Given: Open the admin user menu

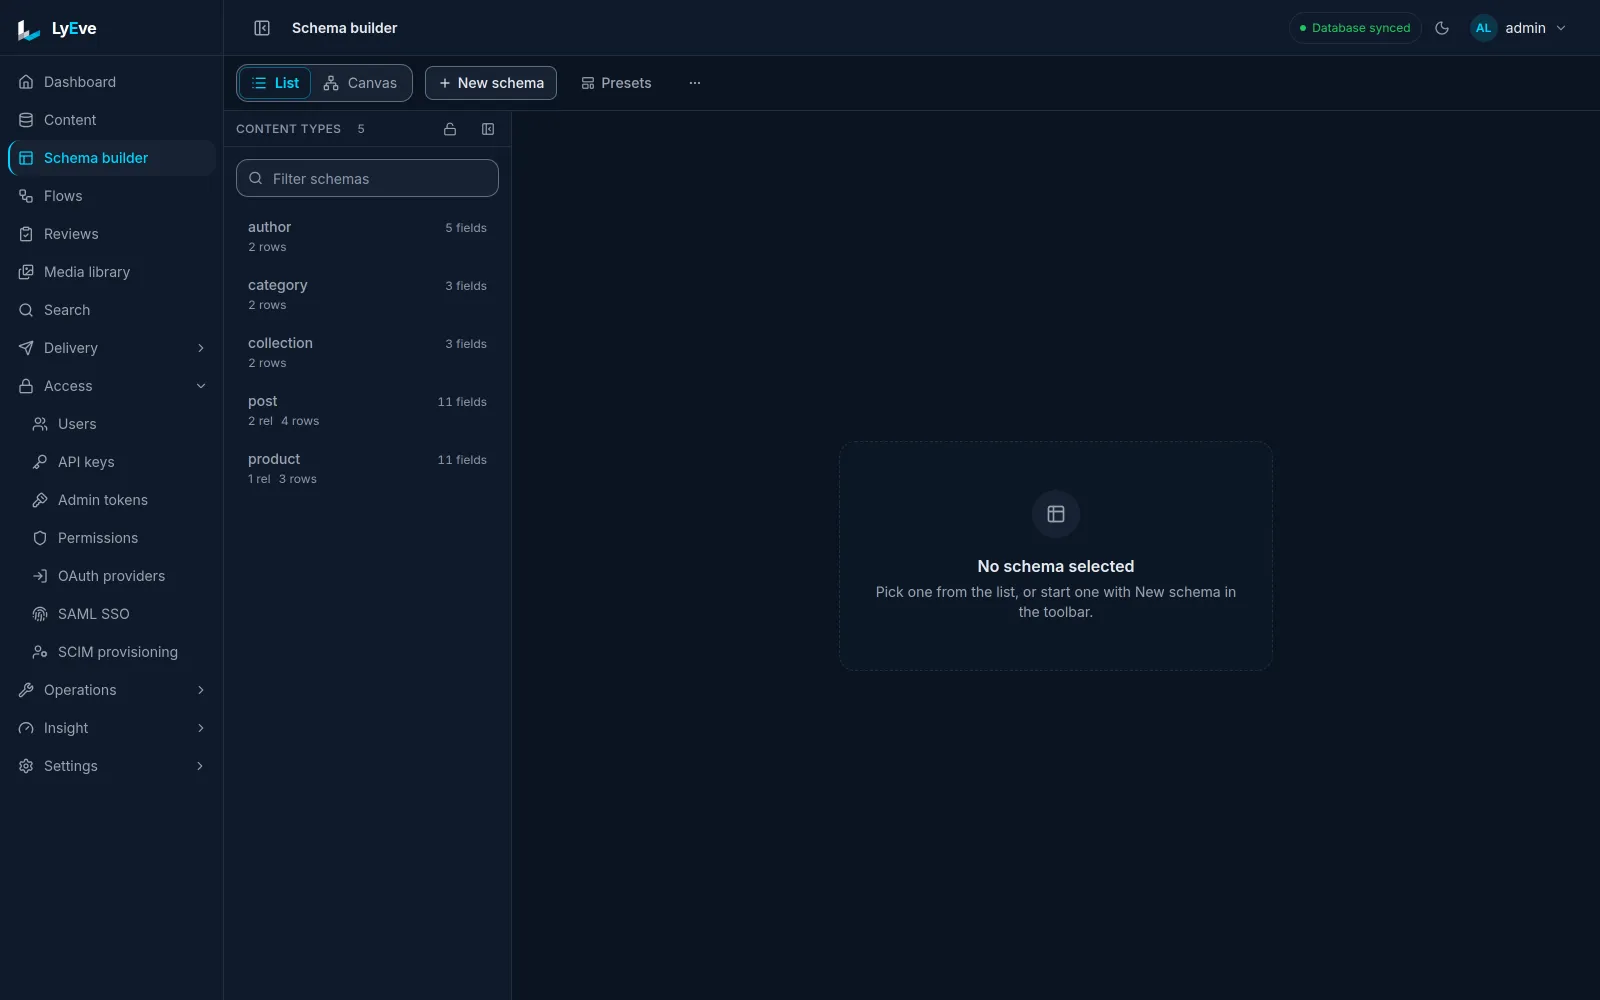Looking at the screenshot, I should point(1518,28).
